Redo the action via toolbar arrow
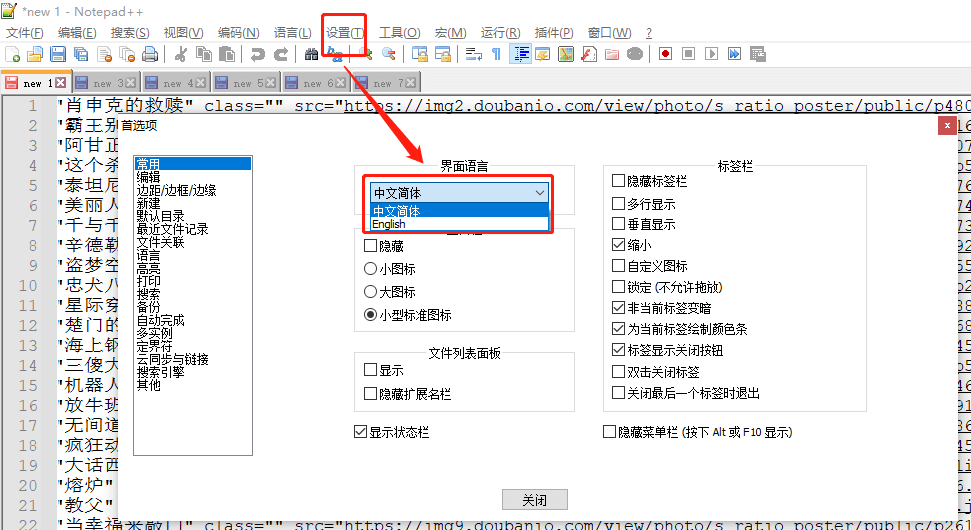 click(281, 54)
